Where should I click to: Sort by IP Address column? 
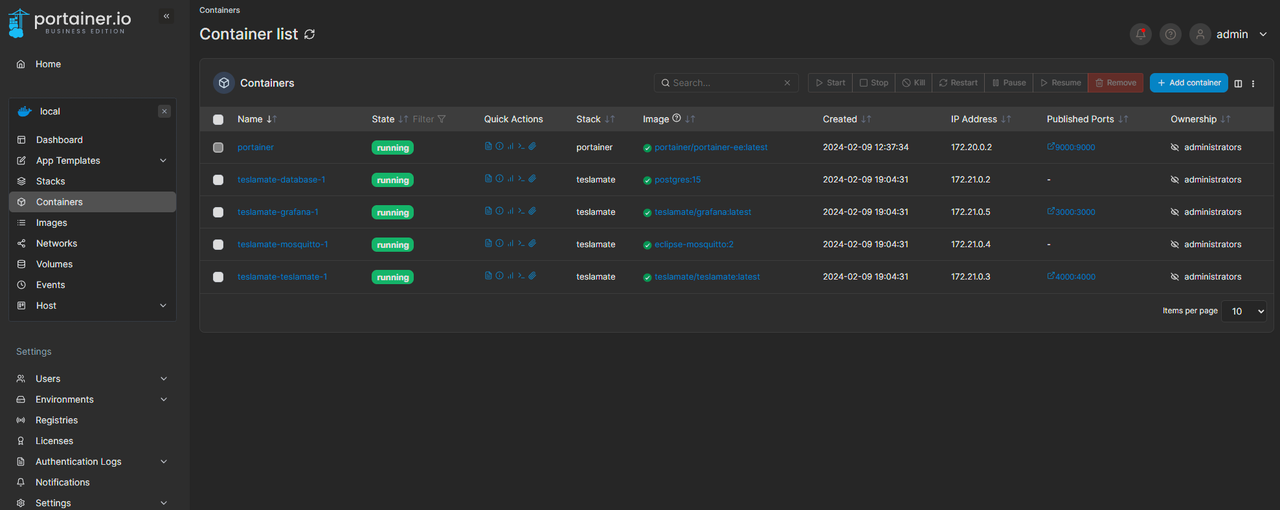pyautogui.click(x=981, y=119)
